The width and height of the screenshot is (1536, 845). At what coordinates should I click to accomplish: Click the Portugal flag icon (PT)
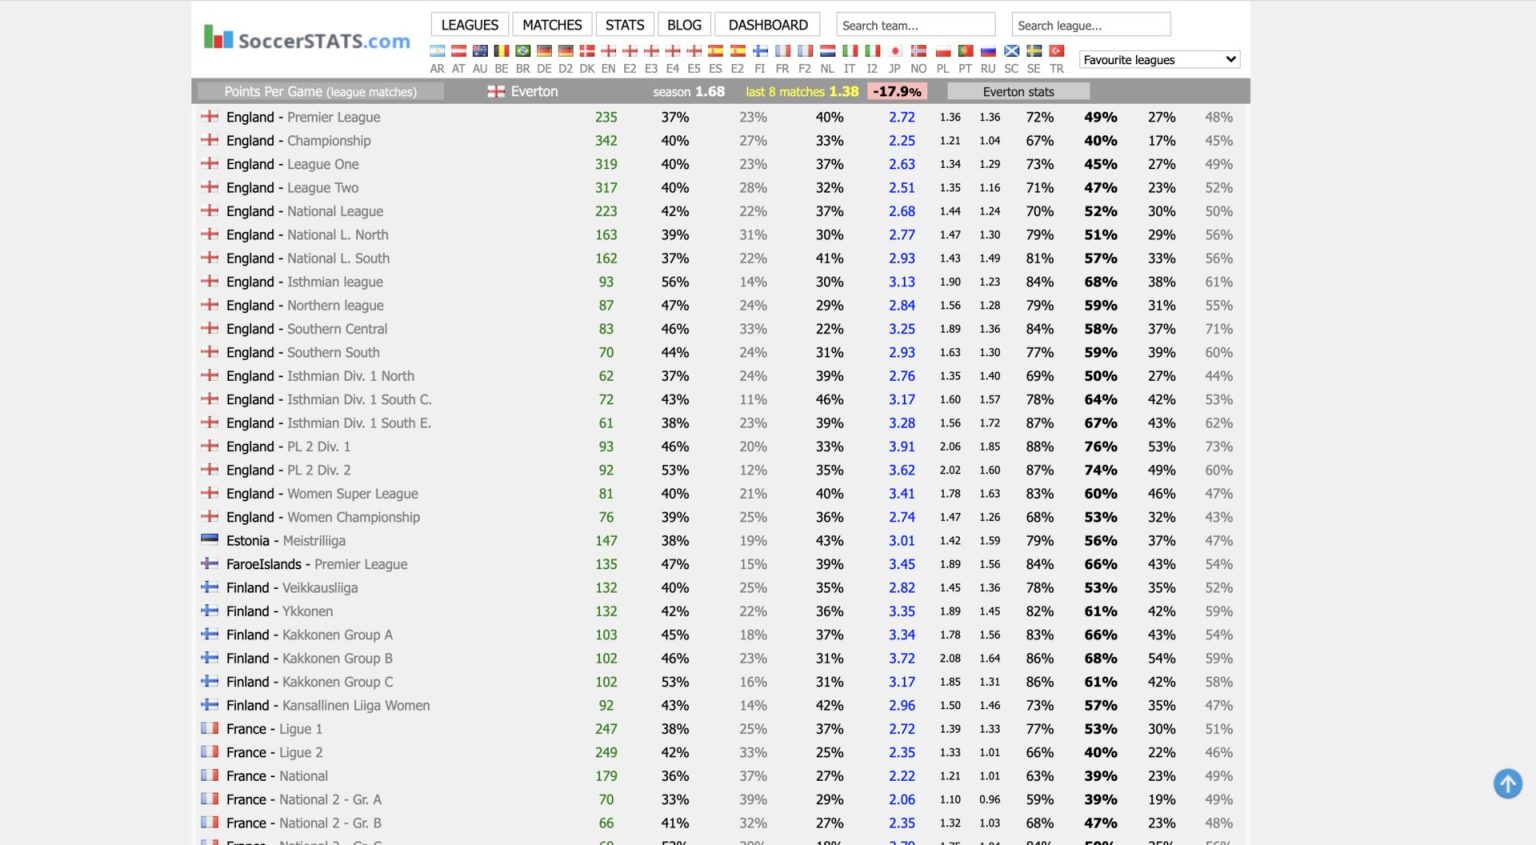click(965, 52)
